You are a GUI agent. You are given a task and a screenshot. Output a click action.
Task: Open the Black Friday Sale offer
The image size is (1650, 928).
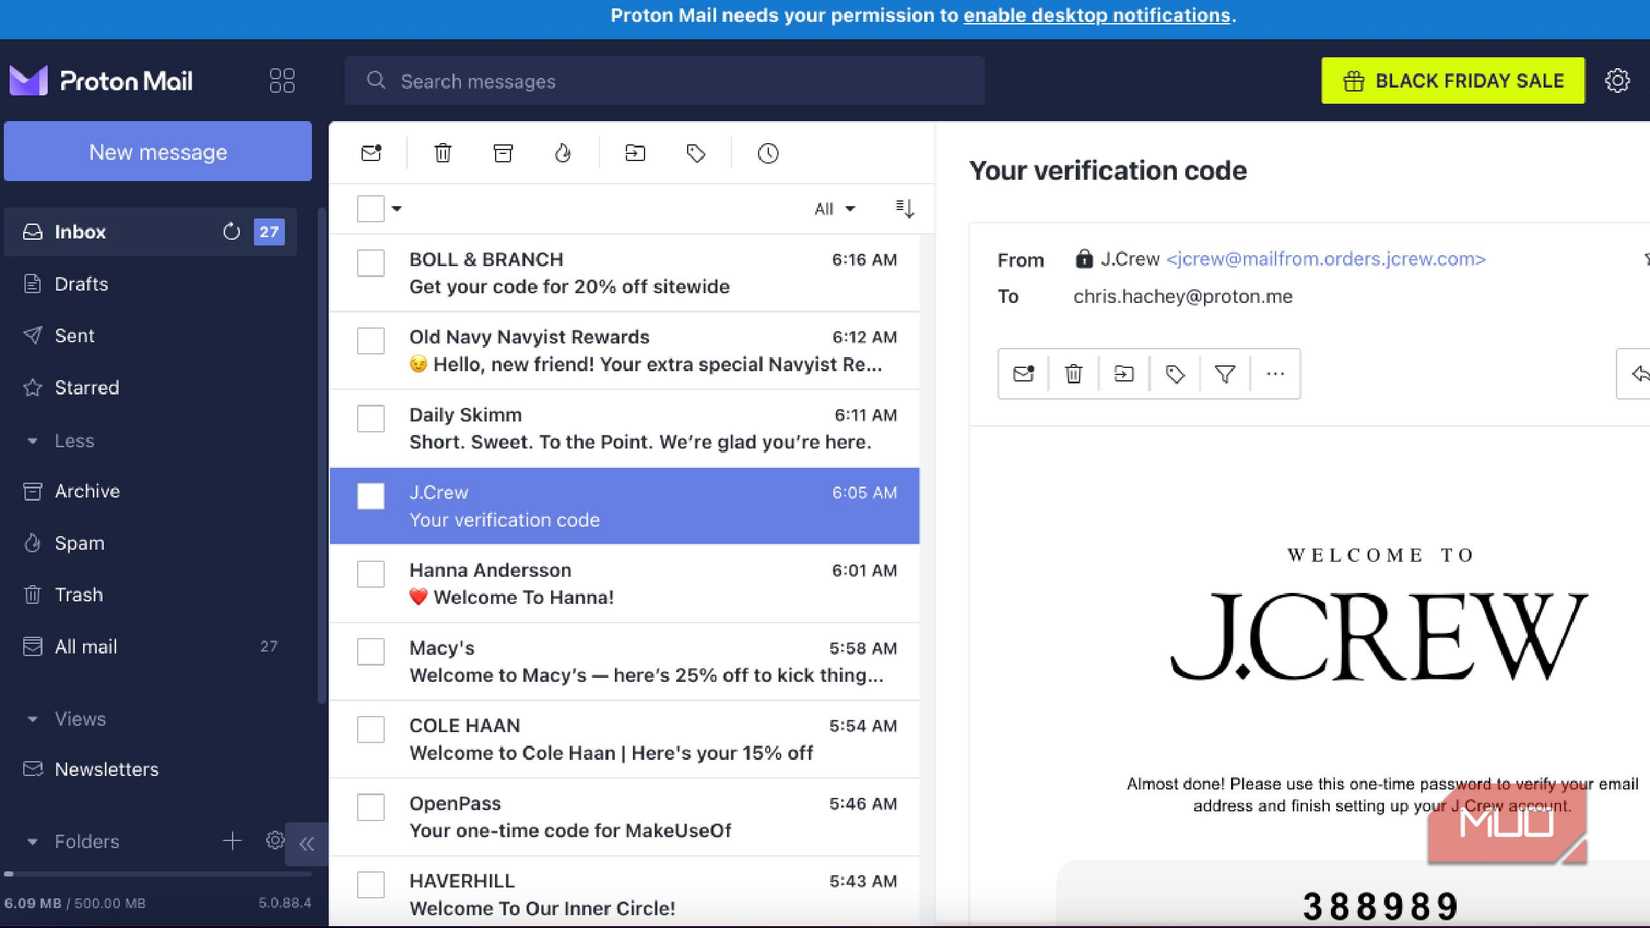(1452, 80)
